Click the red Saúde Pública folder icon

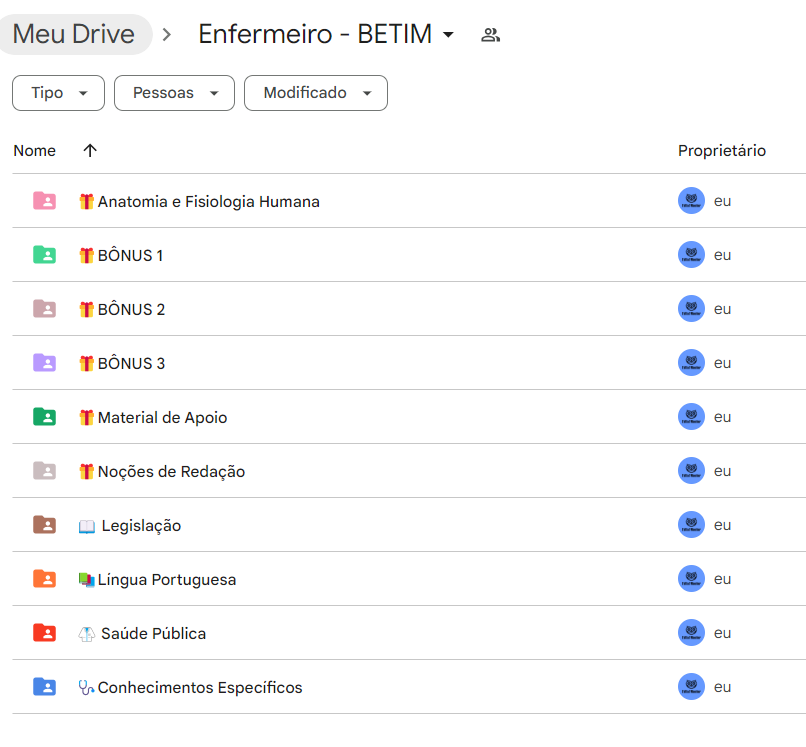pyautogui.click(x=44, y=633)
